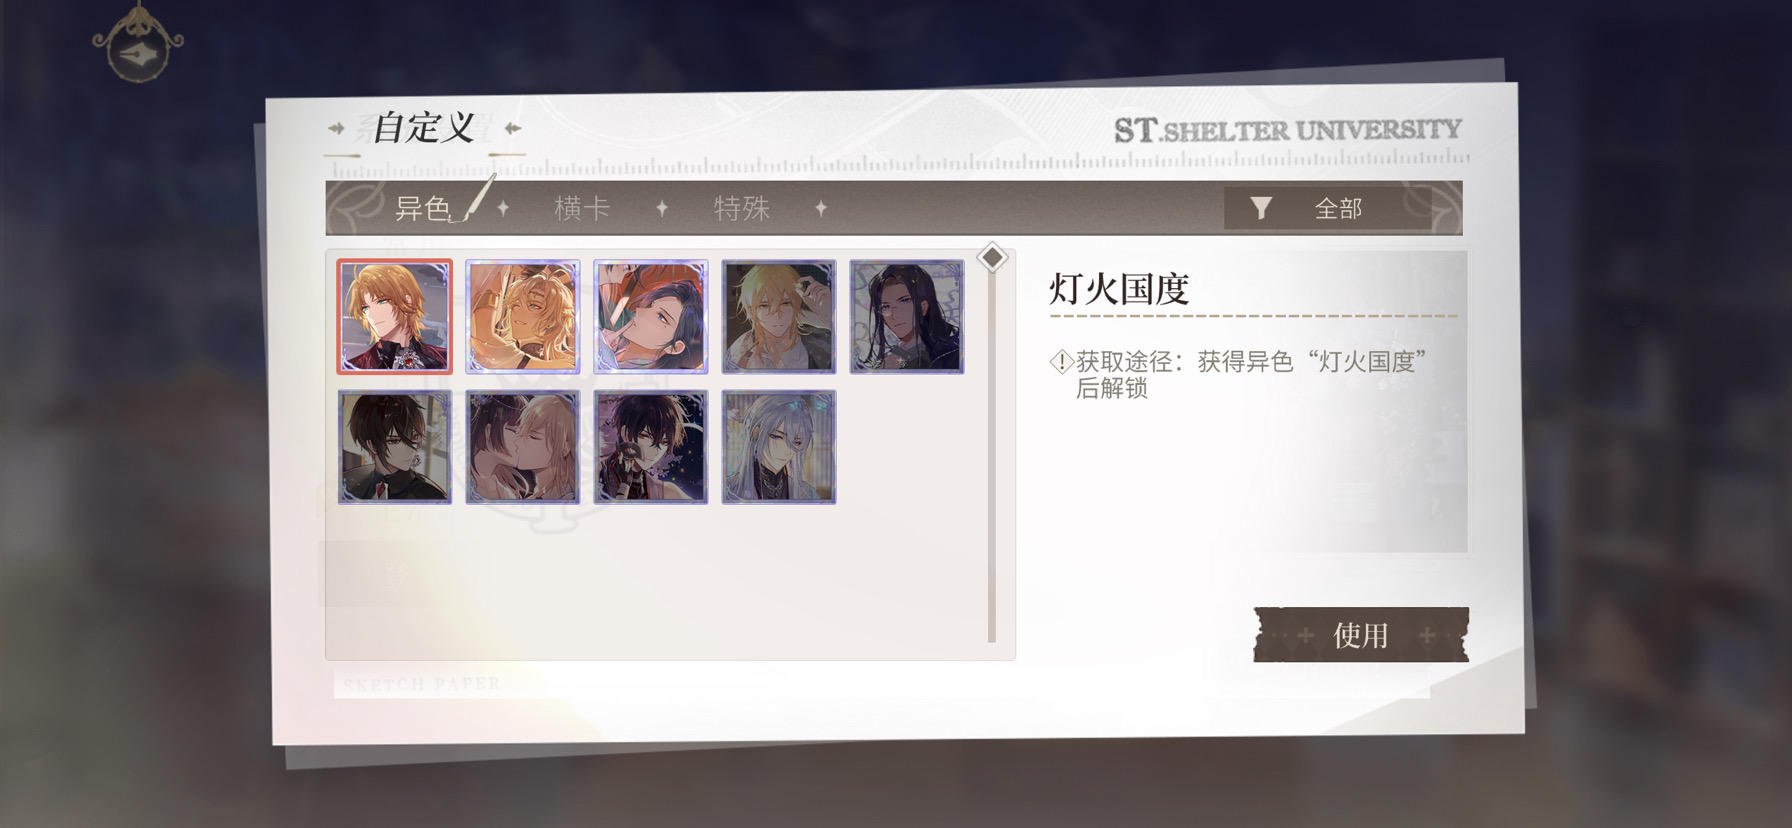Click the funnel filter icon
Image resolution: width=1792 pixels, height=828 pixels.
click(x=1261, y=208)
